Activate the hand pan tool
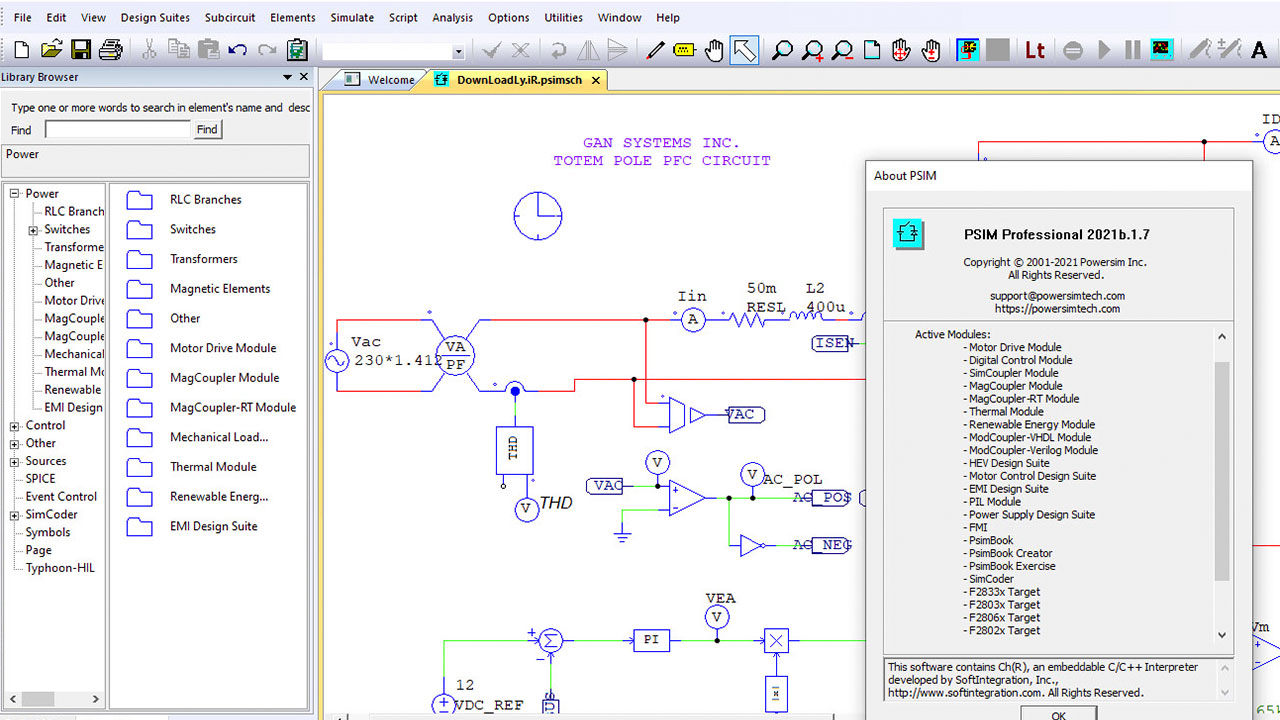Screen dimensions: 1280x720 click(x=713, y=50)
